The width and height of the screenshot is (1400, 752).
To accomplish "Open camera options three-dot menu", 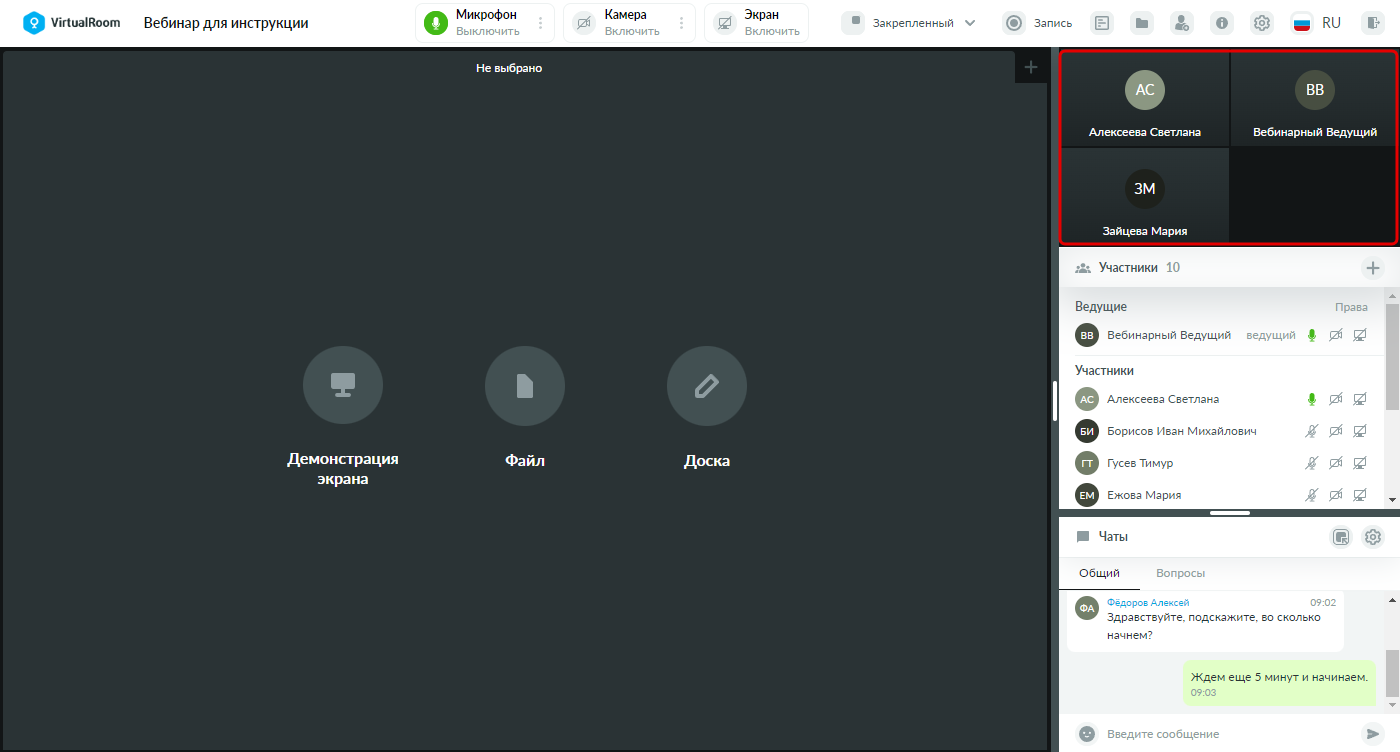I will point(682,23).
